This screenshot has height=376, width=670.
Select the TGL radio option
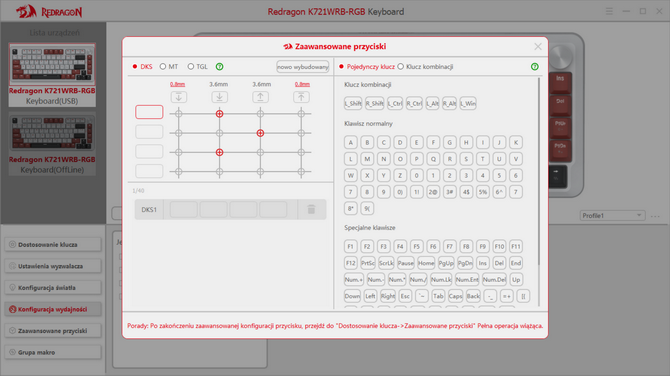(x=197, y=67)
